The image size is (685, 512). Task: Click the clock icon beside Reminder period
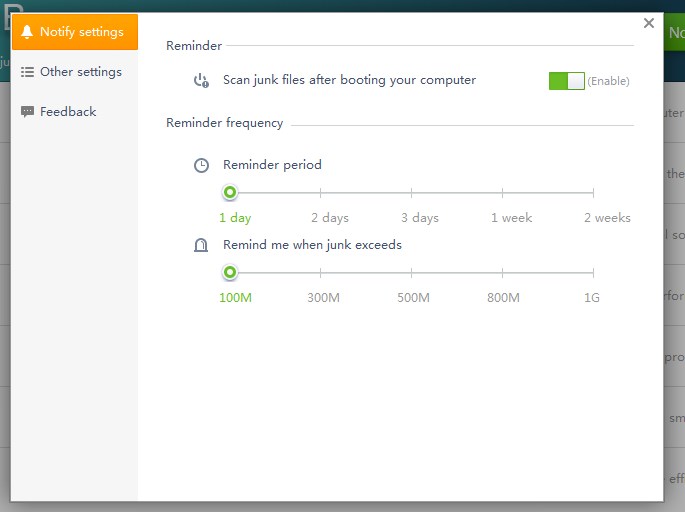coord(201,165)
